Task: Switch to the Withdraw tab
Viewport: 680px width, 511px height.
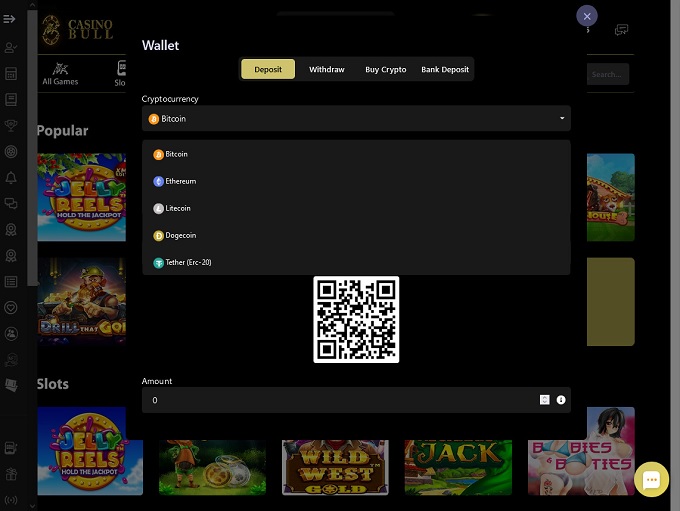Action: [326, 70]
